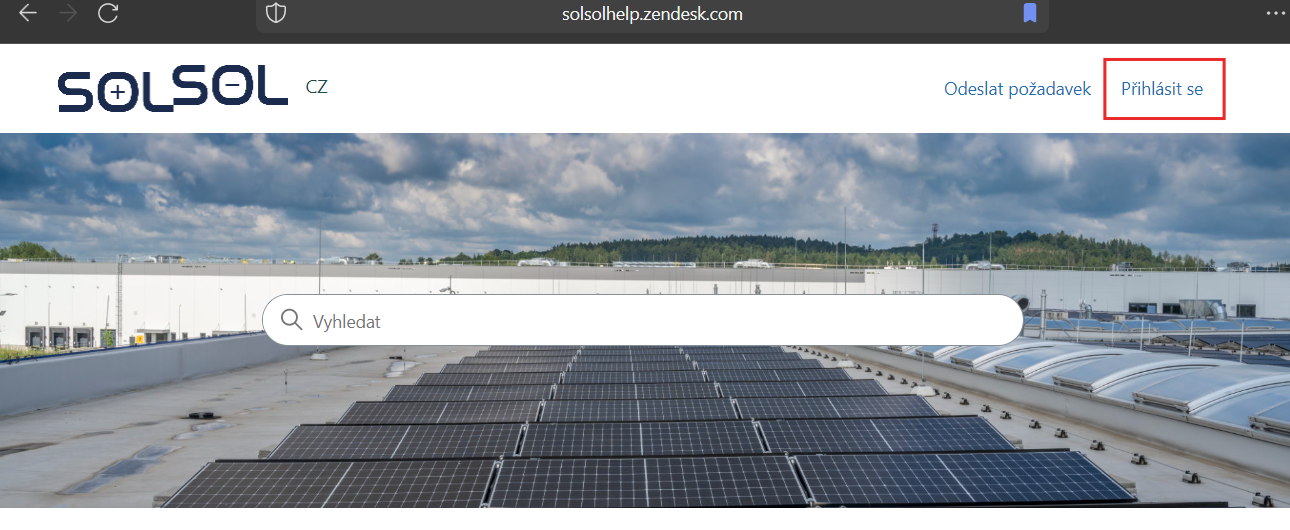
Task: Click the minus symbol inside SOLSOL logo
Action: click(232, 88)
